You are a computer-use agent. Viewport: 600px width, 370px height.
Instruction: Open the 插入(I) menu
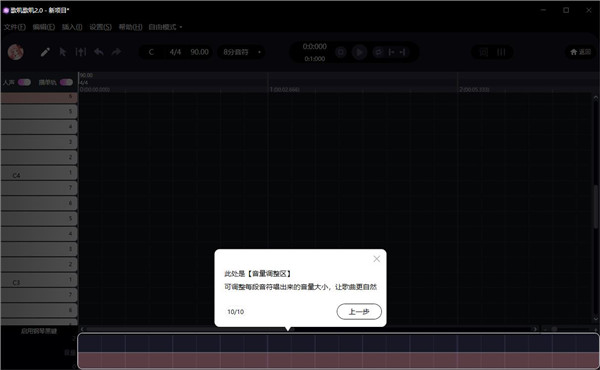(72, 27)
